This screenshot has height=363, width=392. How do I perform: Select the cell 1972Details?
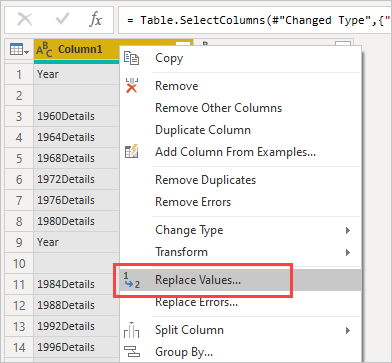[x=76, y=179]
